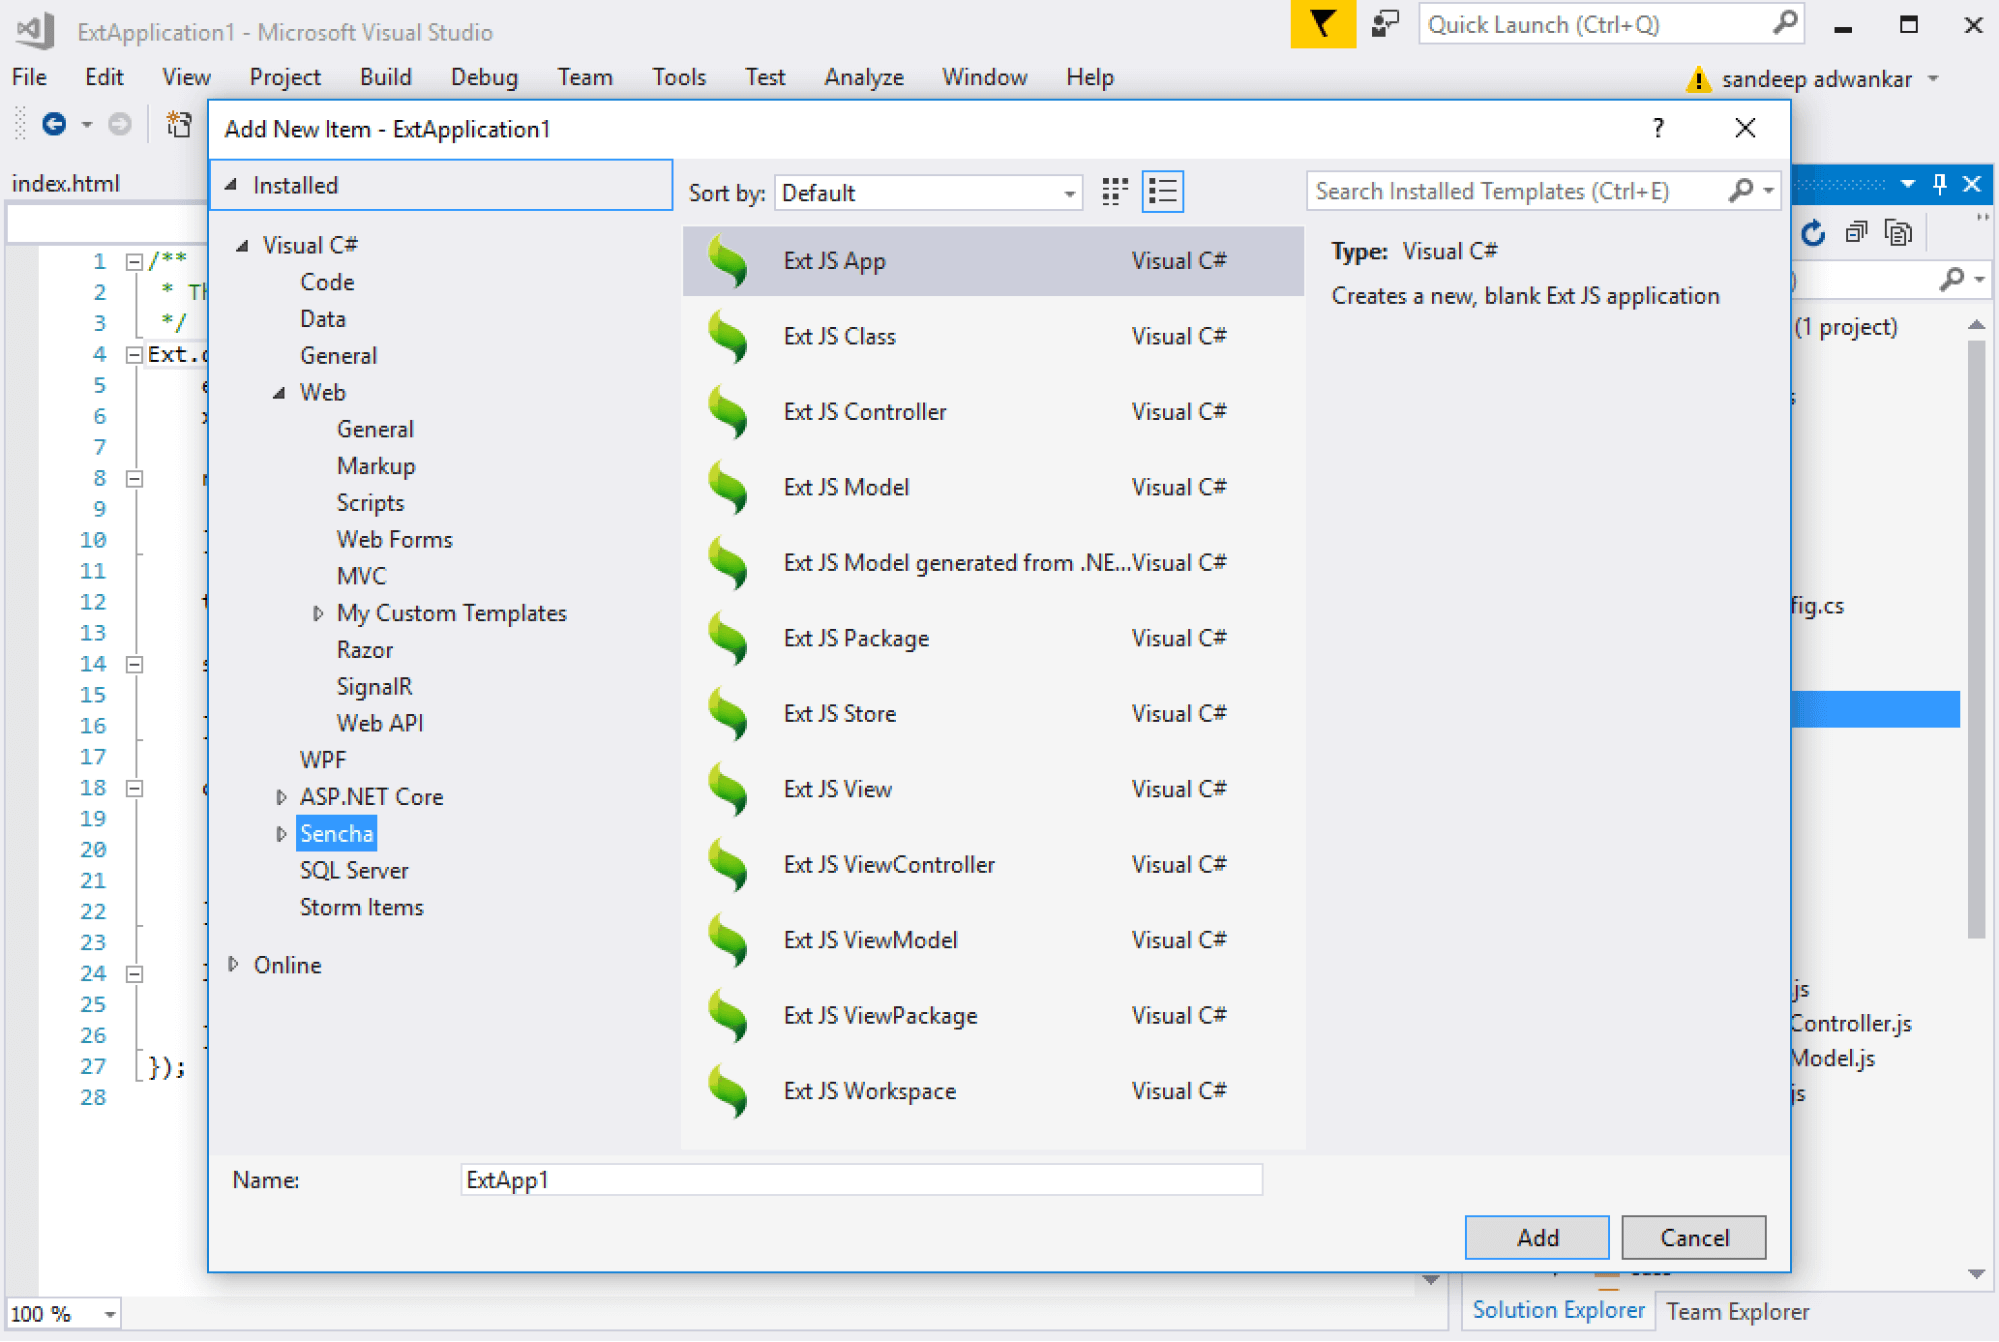The width and height of the screenshot is (1999, 1342).
Task: Click the search magnifier in template search box
Action: (x=1741, y=191)
